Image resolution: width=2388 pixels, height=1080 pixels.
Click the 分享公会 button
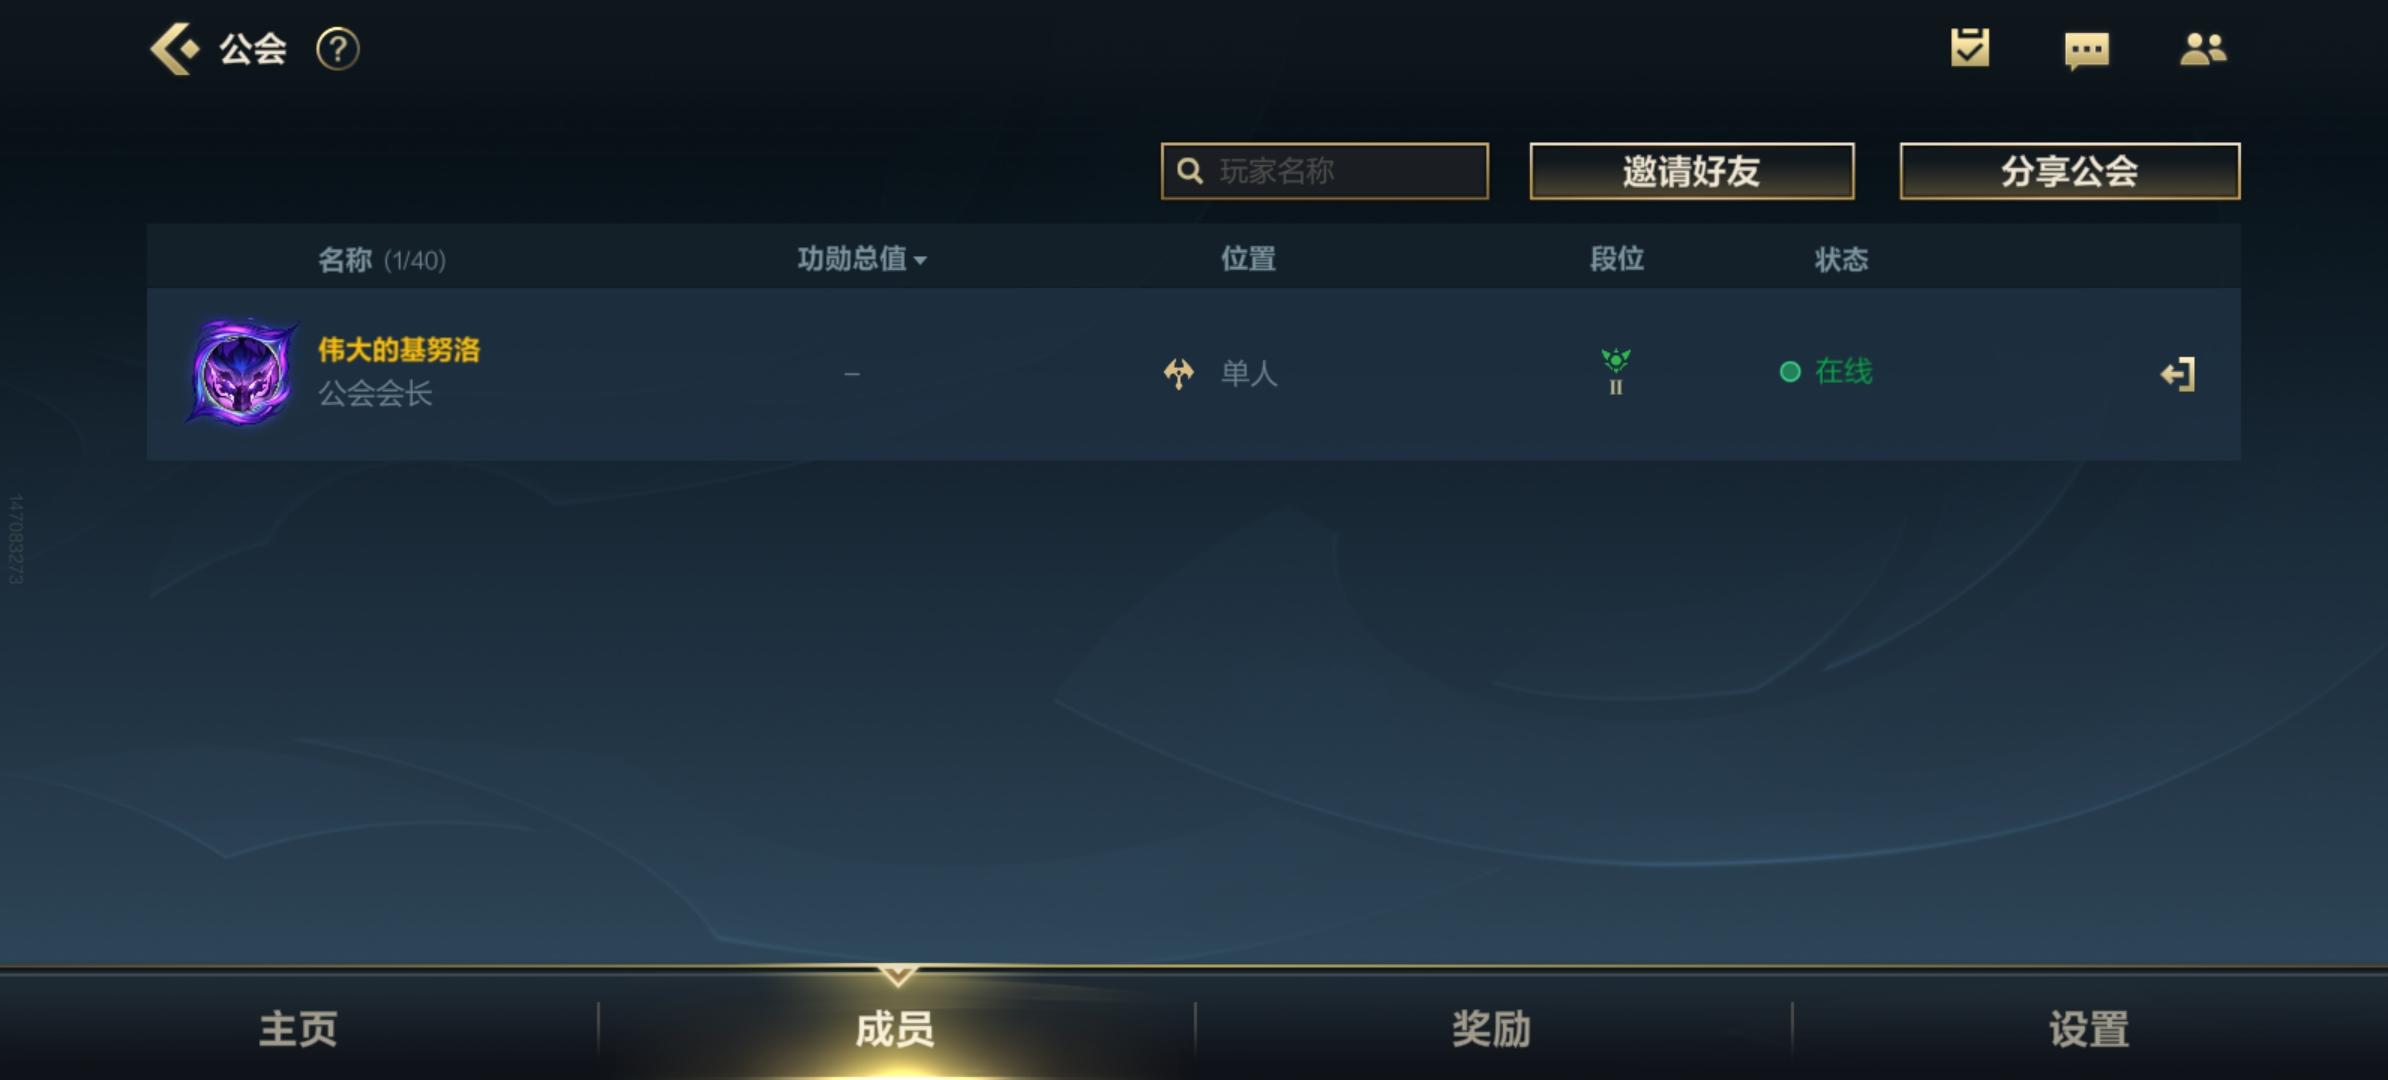[x=2070, y=171]
